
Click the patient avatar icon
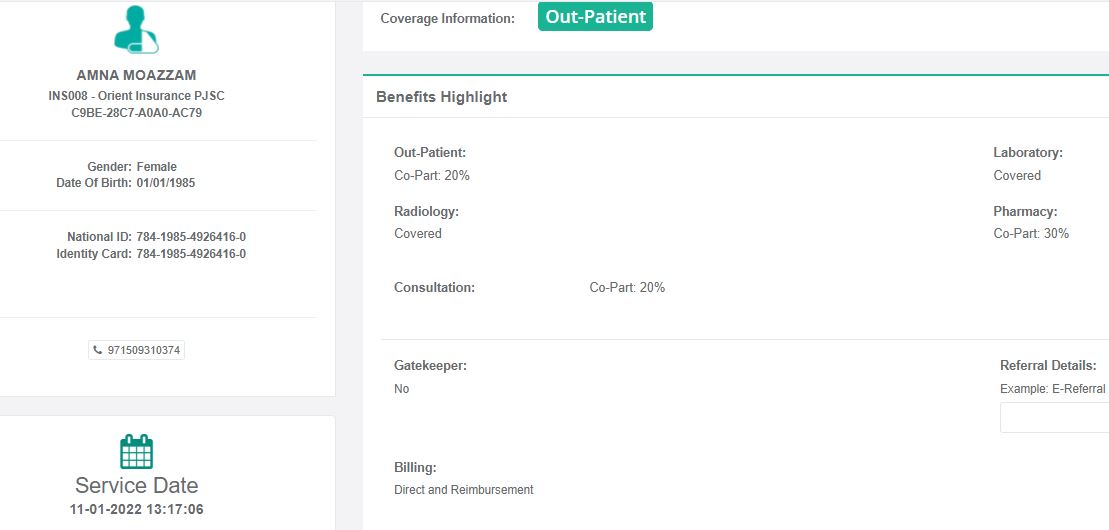coord(136,30)
